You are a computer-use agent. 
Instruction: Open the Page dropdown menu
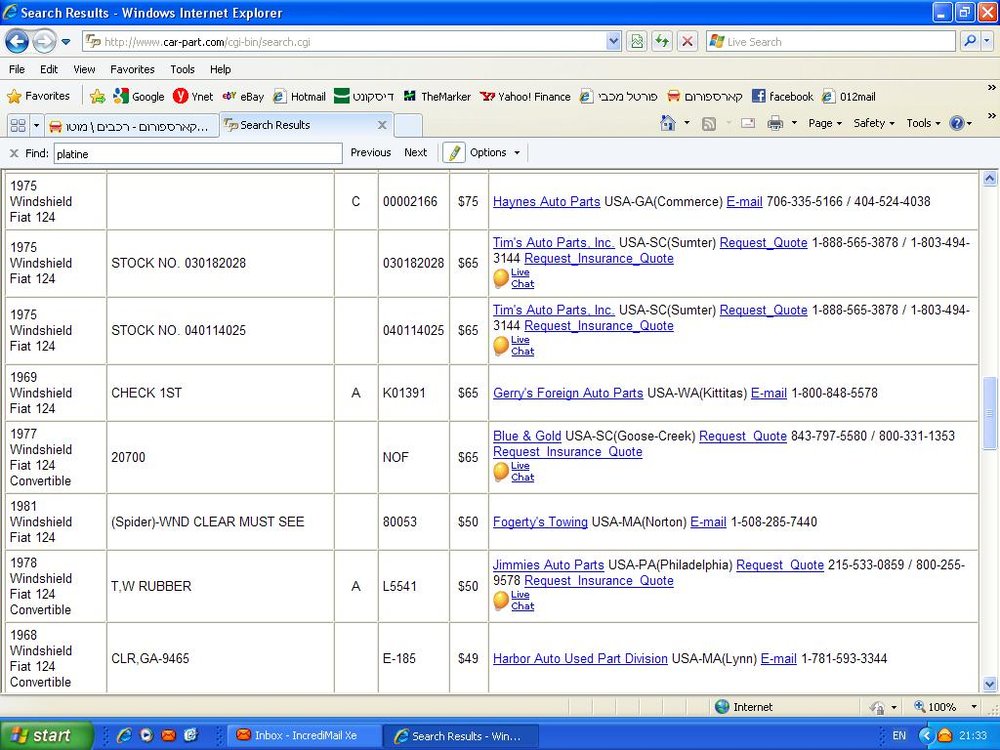pyautogui.click(x=825, y=123)
